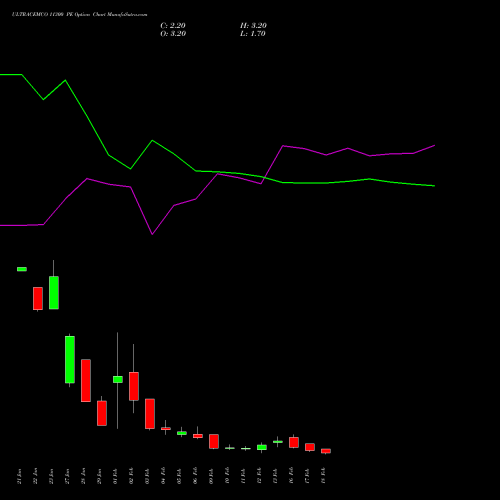Viewport: 500px width, 500px height.
Task: Select the 10 Feb date label
Action: pyautogui.click(x=227, y=476)
